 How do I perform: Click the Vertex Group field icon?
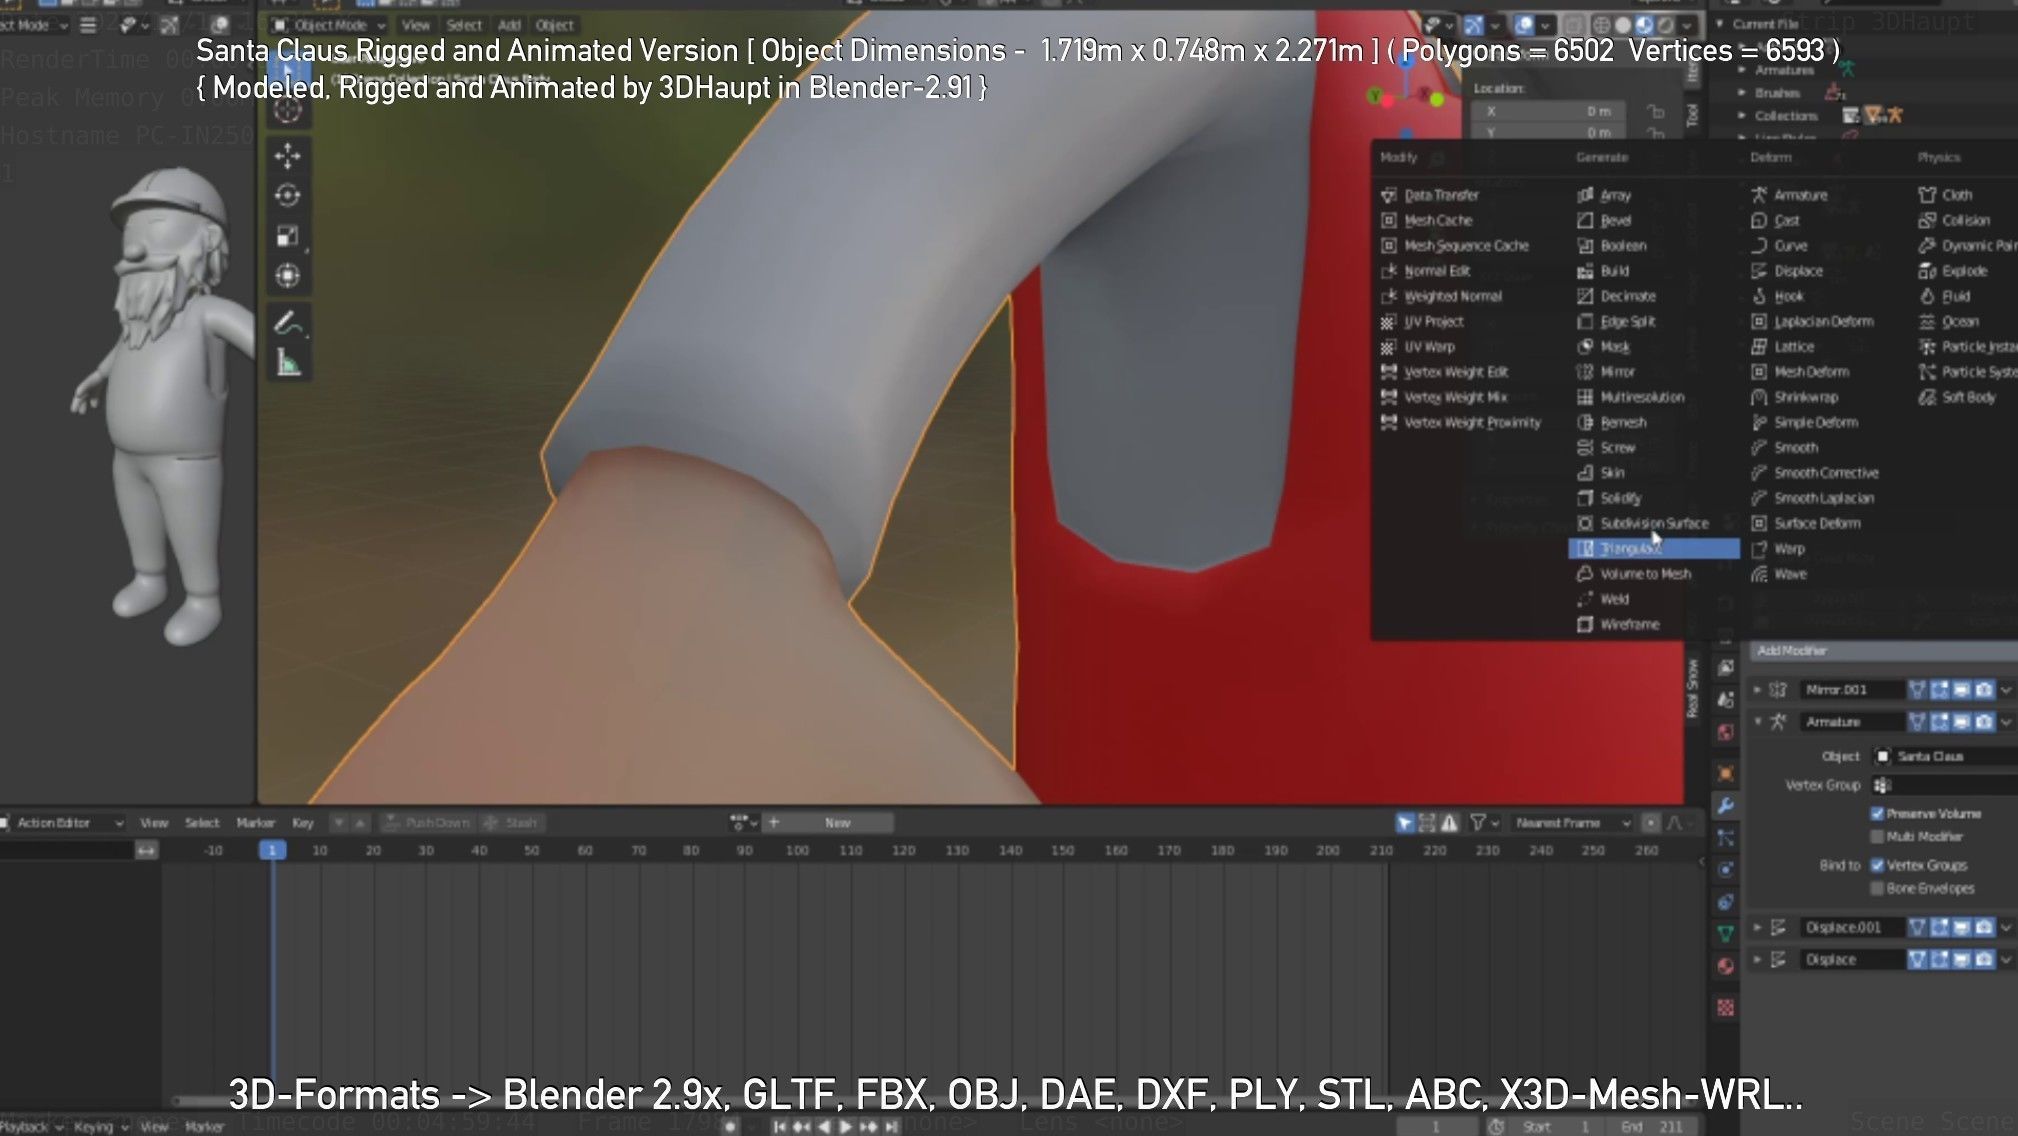[x=1881, y=785]
